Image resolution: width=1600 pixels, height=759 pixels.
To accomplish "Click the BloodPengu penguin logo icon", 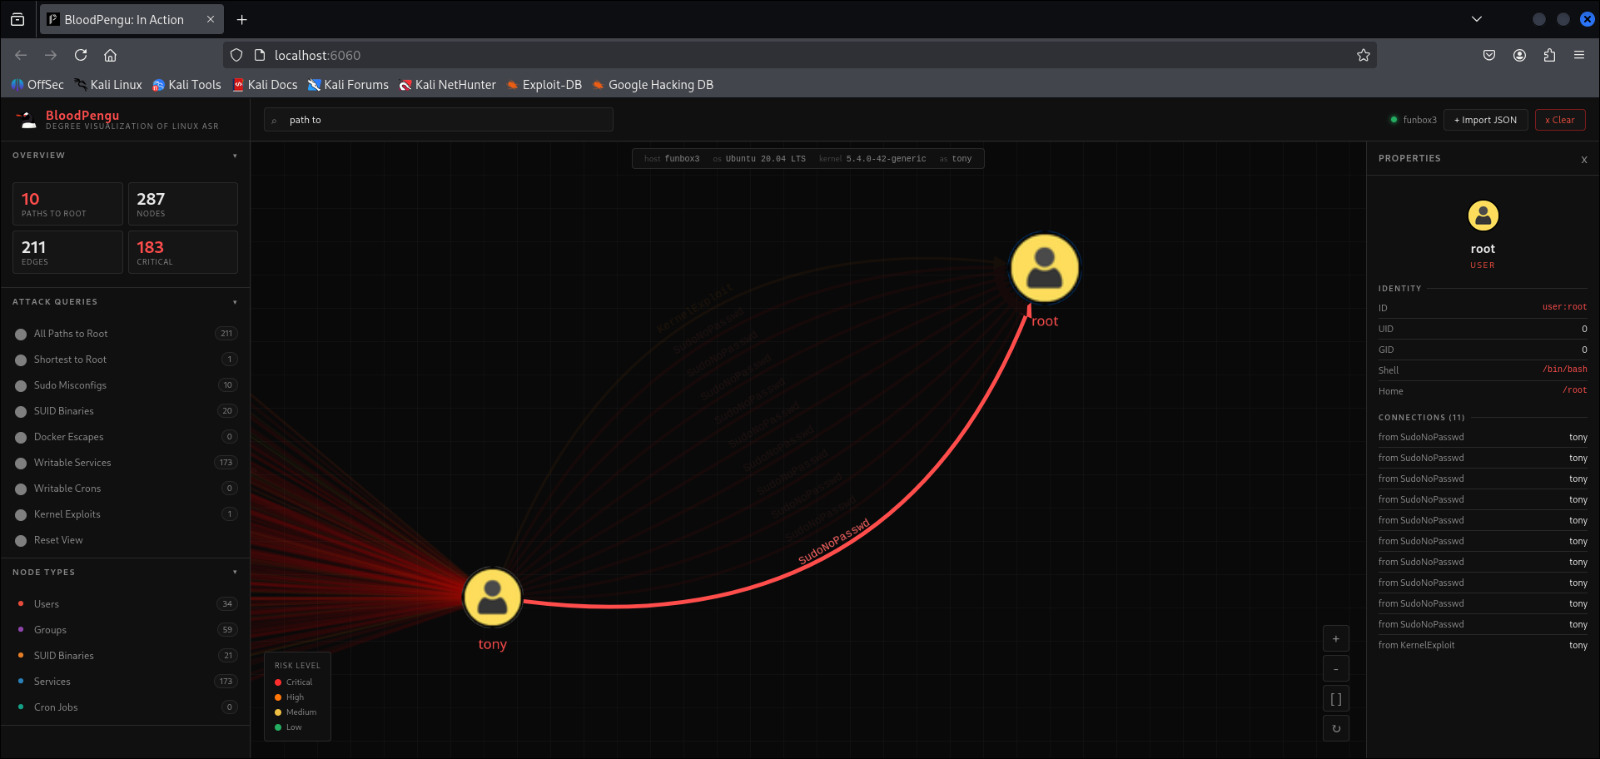I will pos(26,120).
